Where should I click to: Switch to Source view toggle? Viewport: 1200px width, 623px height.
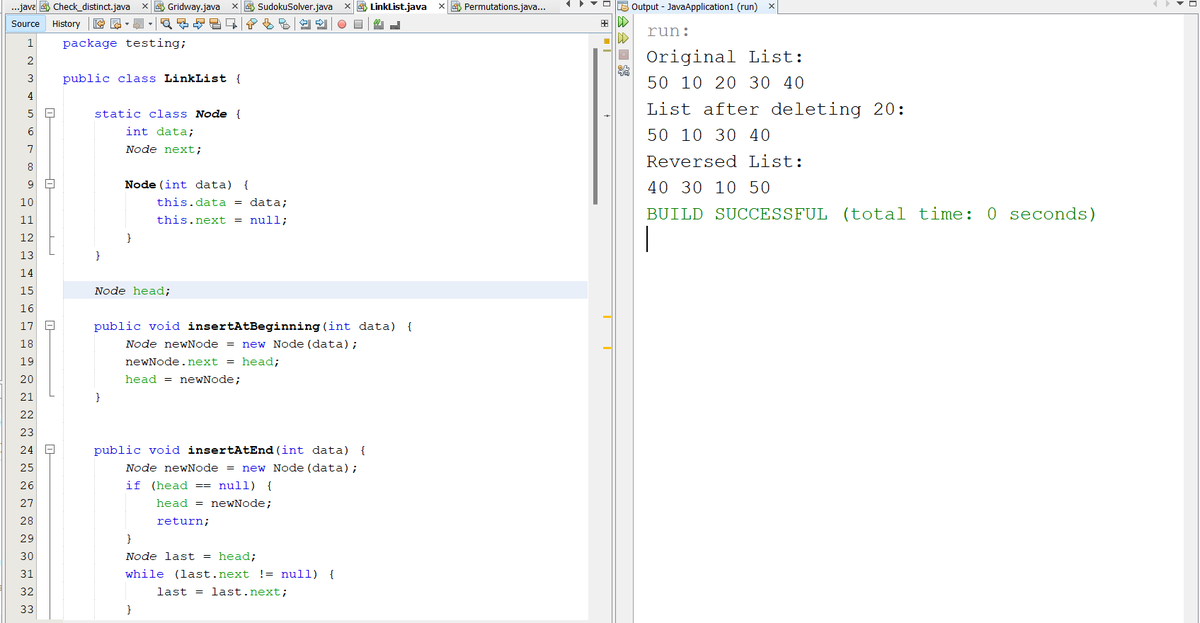(25, 24)
